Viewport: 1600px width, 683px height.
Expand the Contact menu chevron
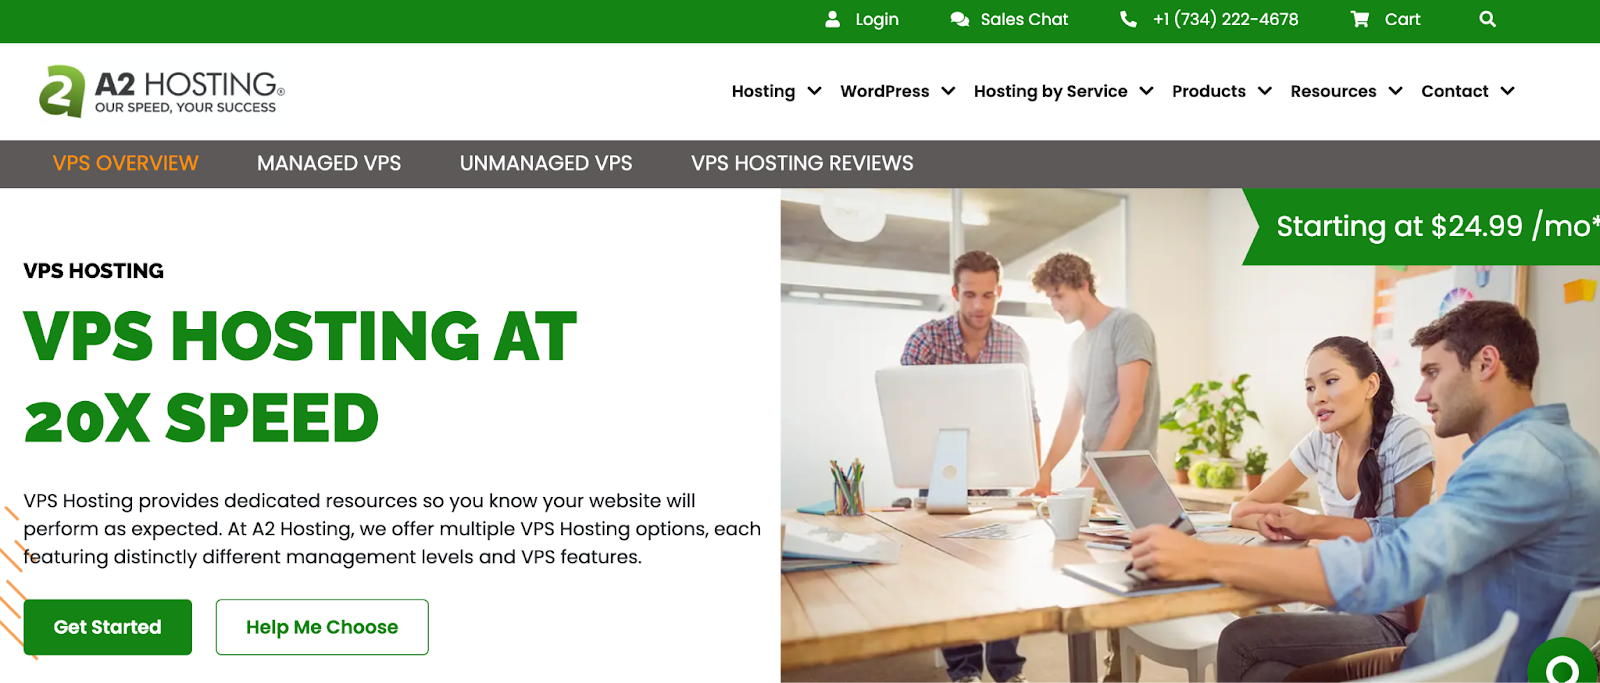[1507, 91]
